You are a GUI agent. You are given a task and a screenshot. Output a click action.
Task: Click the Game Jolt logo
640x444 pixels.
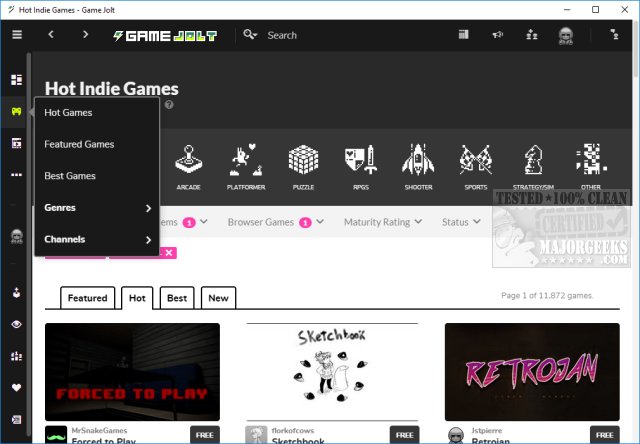[165, 36]
